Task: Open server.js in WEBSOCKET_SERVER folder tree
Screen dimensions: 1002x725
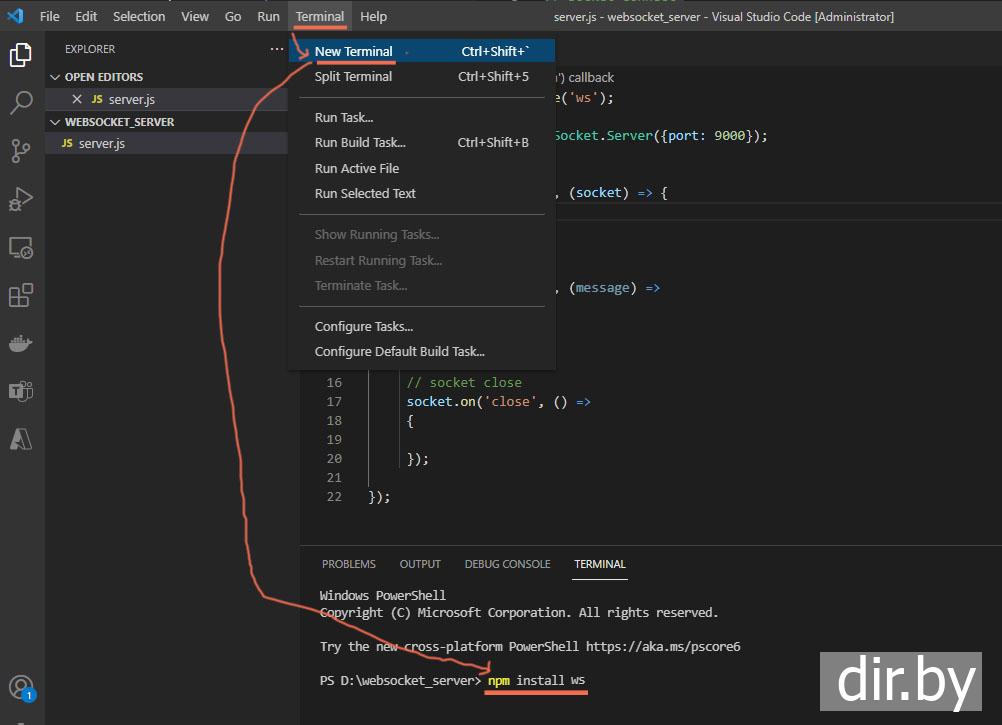Action: coord(101,143)
